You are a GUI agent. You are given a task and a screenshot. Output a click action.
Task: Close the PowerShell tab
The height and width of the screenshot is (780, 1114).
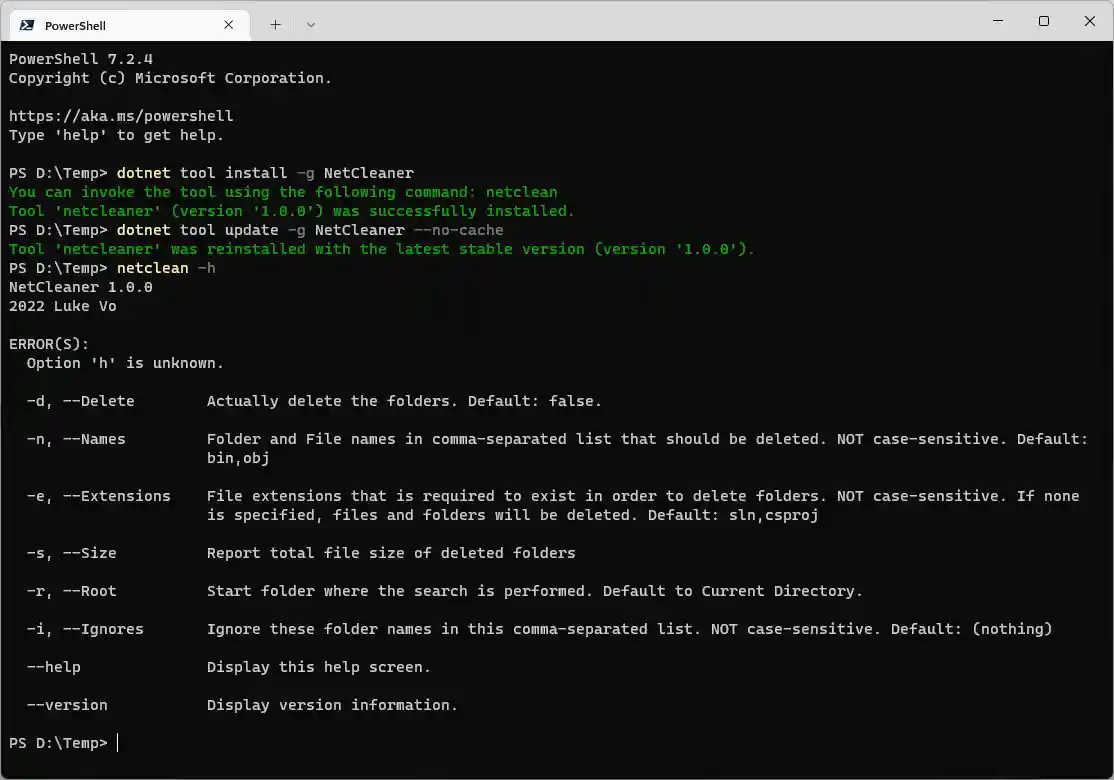(x=229, y=25)
